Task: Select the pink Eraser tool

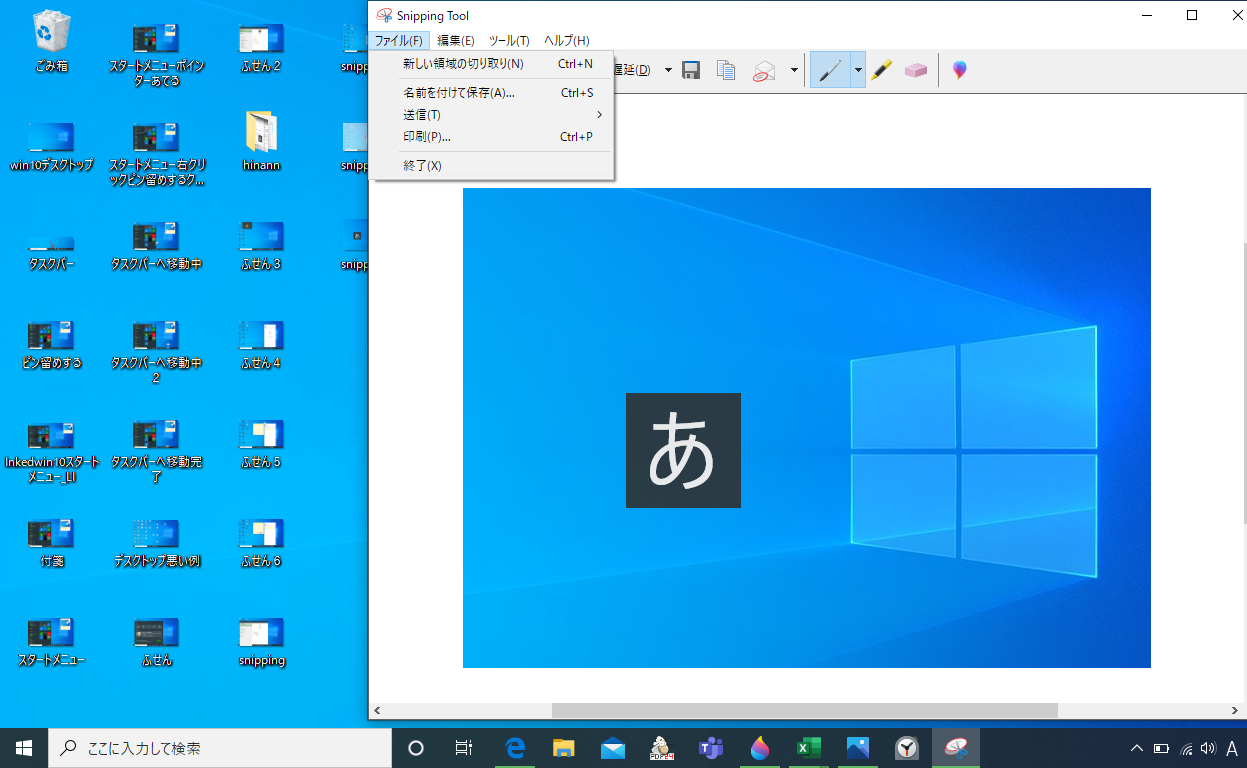Action: click(x=916, y=70)
